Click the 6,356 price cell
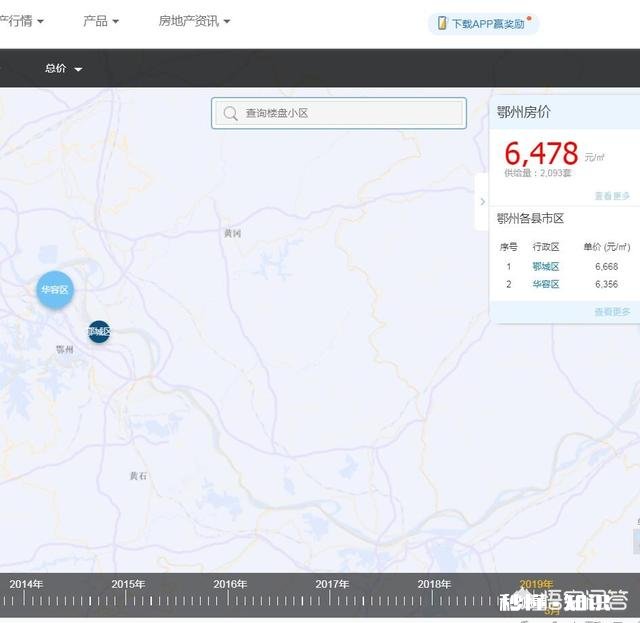 [x=607, y=284]
